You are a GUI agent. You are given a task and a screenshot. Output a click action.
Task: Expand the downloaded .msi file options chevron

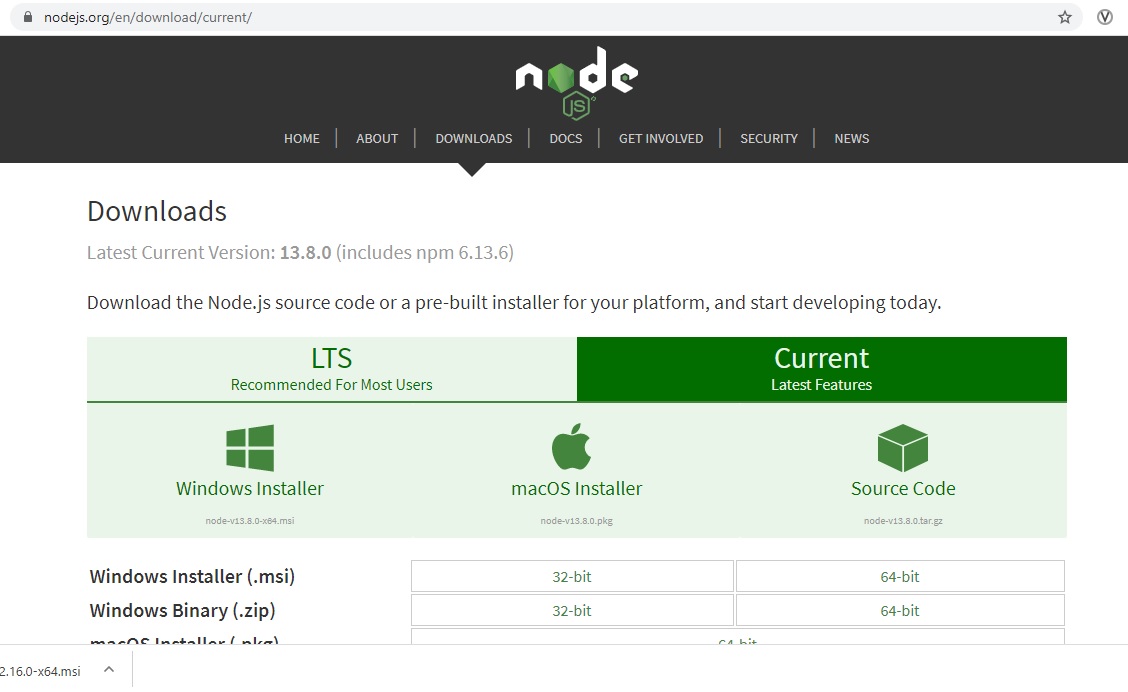(109, 670)
